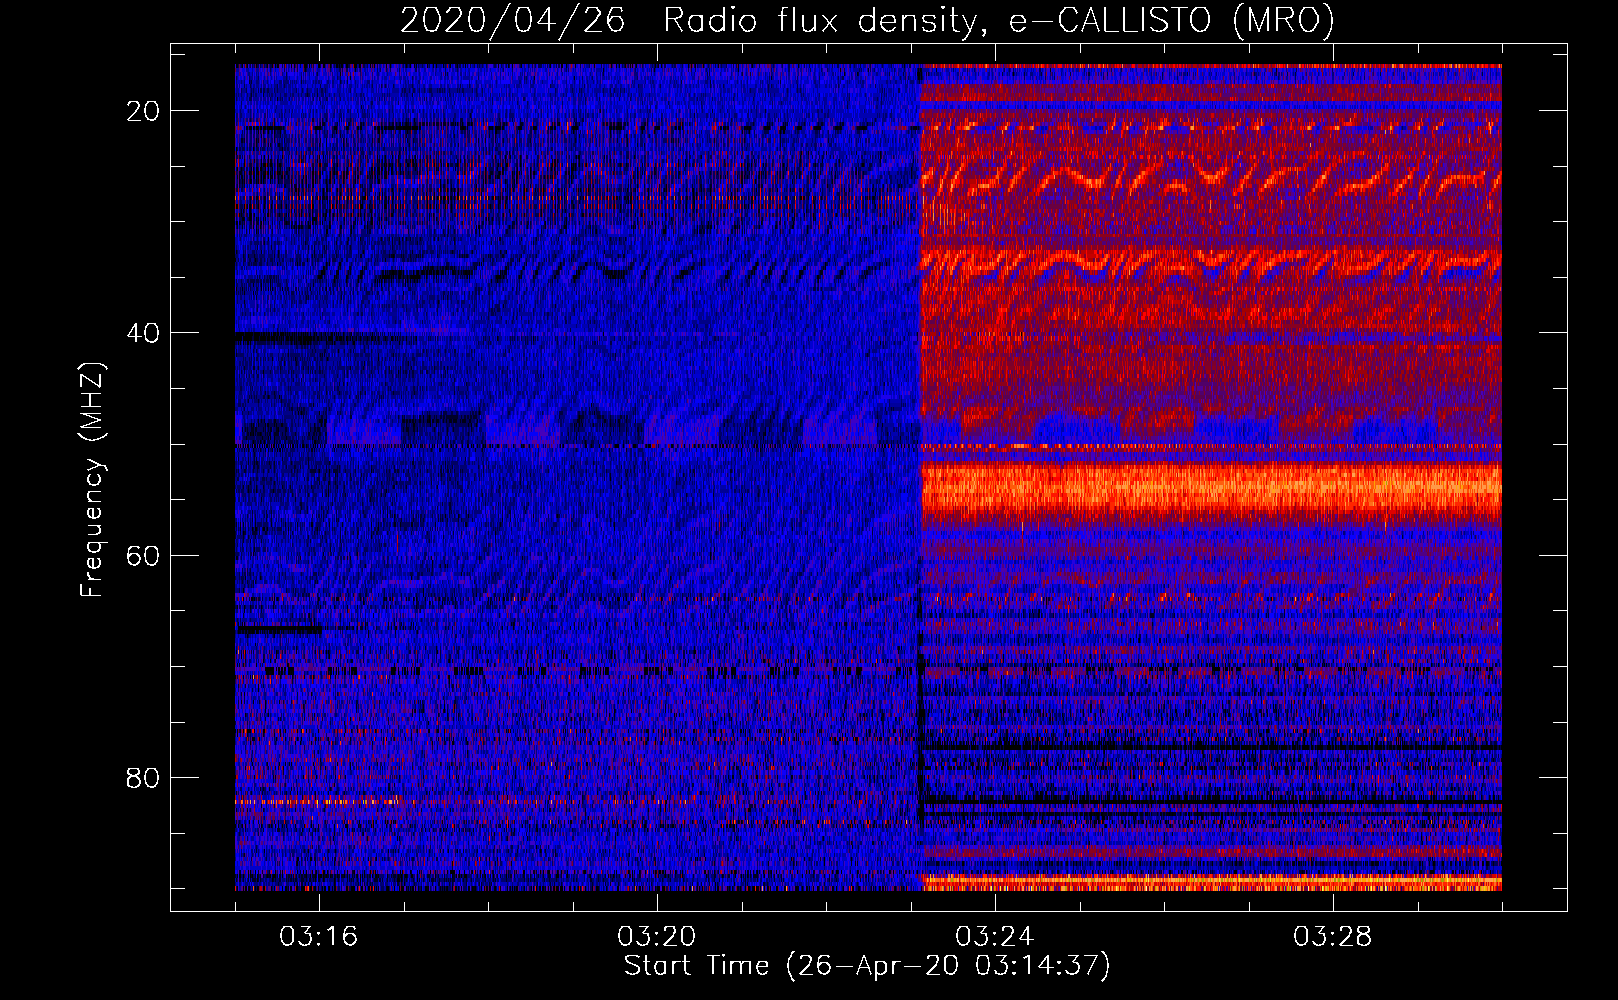
Task: Click the 03:28 time tick label
Action: tap(1332, 937)
